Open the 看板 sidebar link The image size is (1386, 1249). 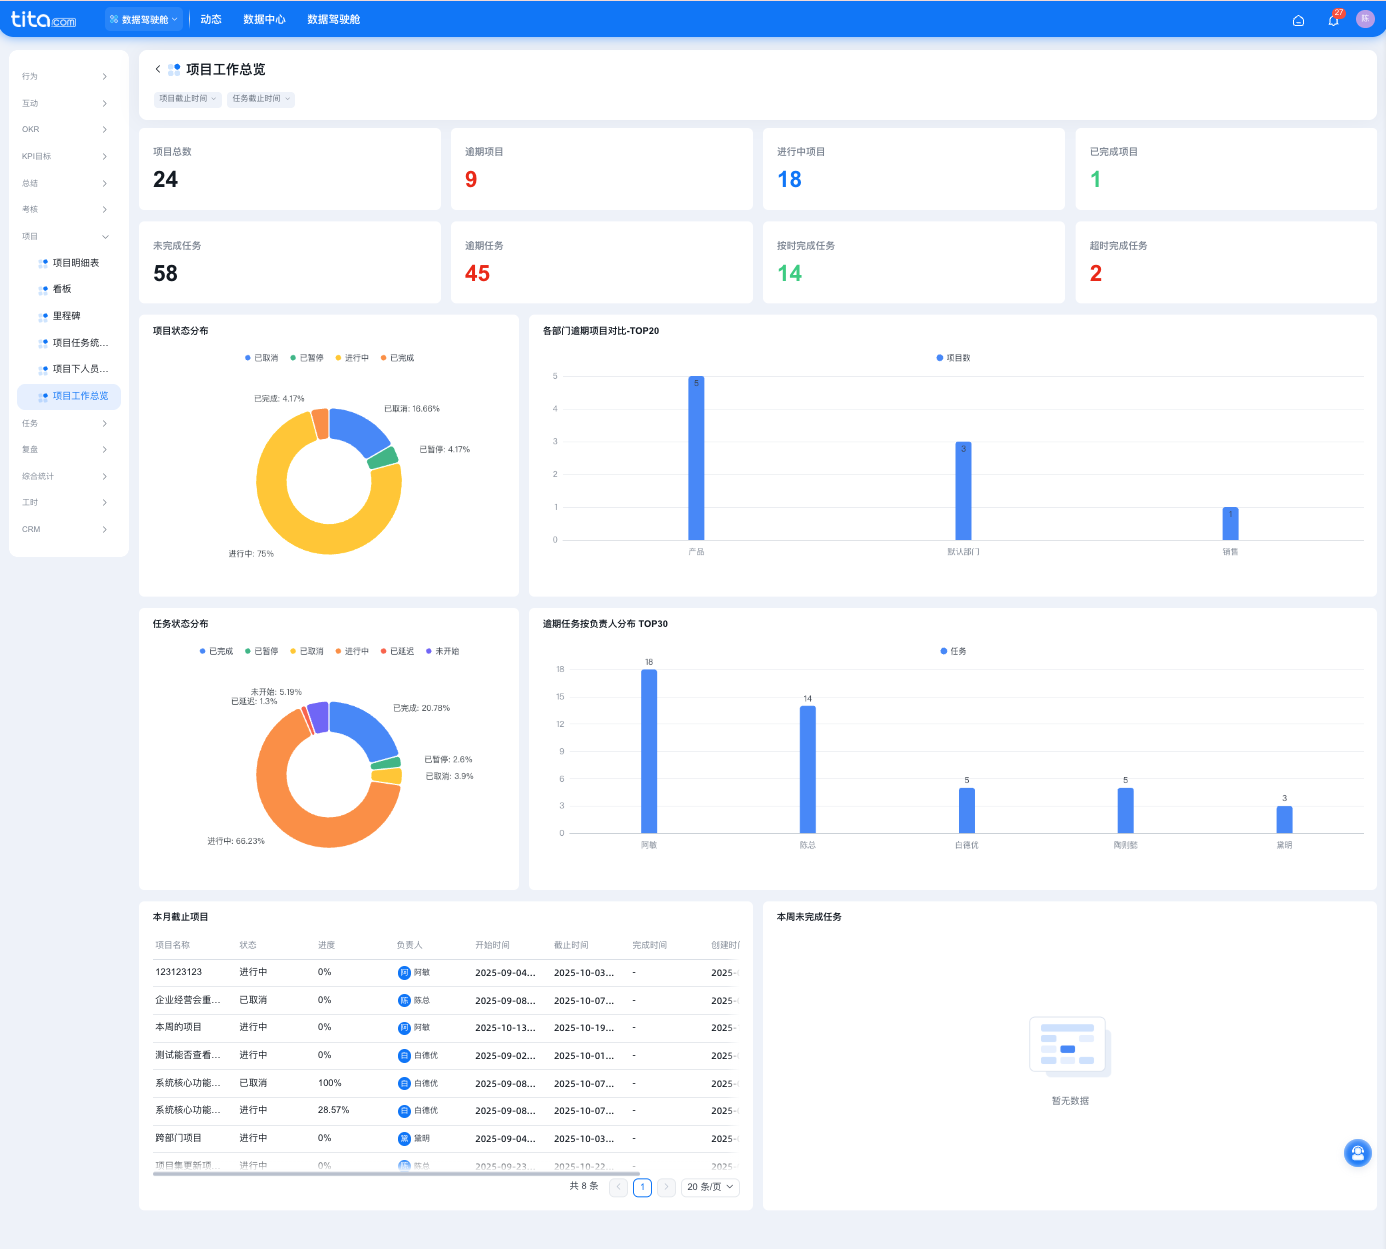(x=62, y=289)
